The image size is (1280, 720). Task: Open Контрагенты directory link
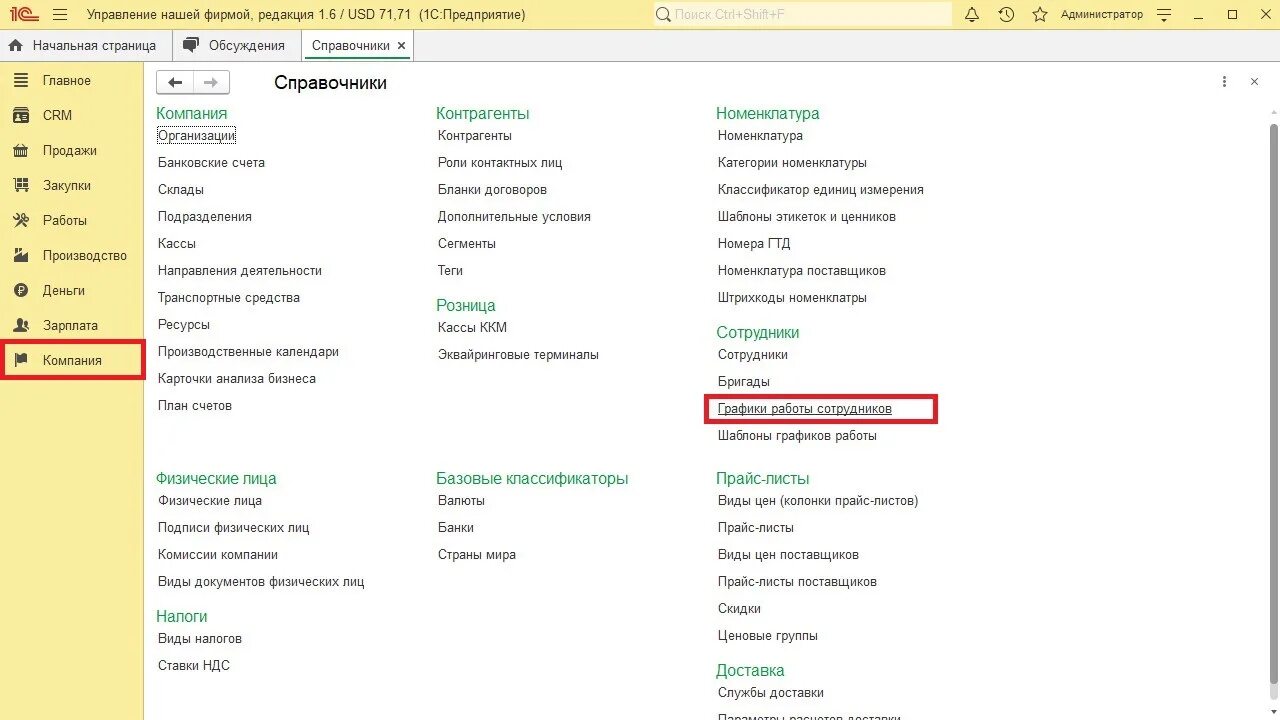coord(475,135)
